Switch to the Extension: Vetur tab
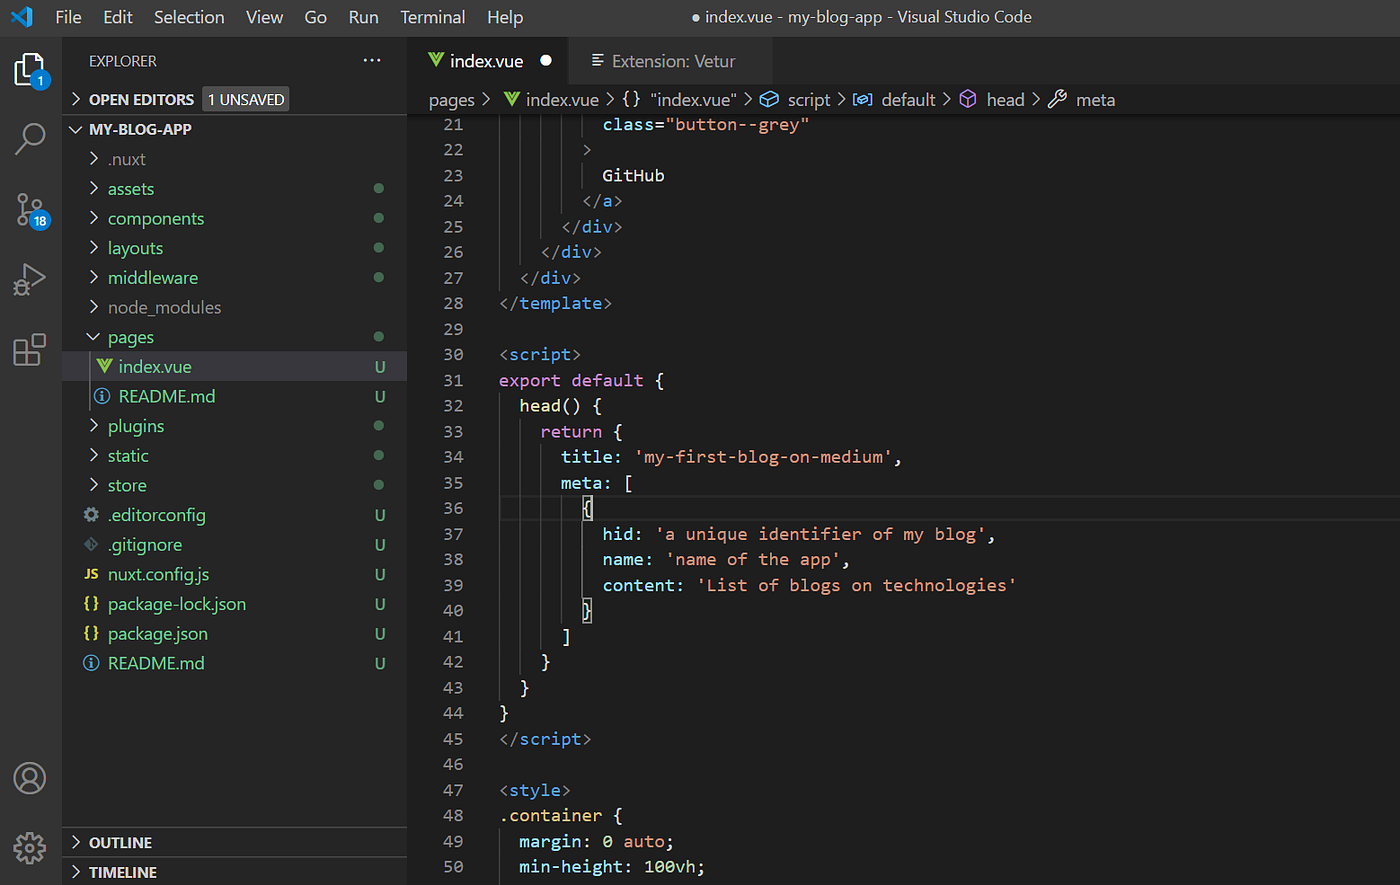 click(x=670, y=60)
